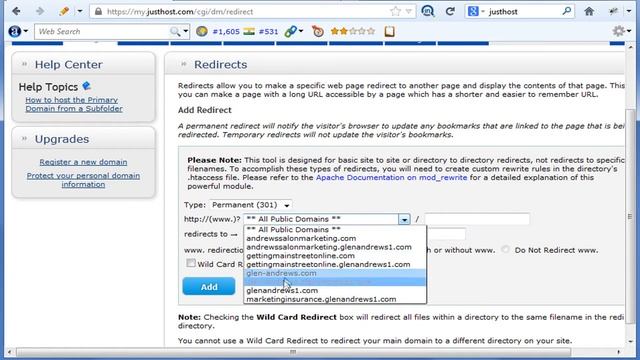
Task: Click the global rank globe icon
Action: [x=202, y=31]
